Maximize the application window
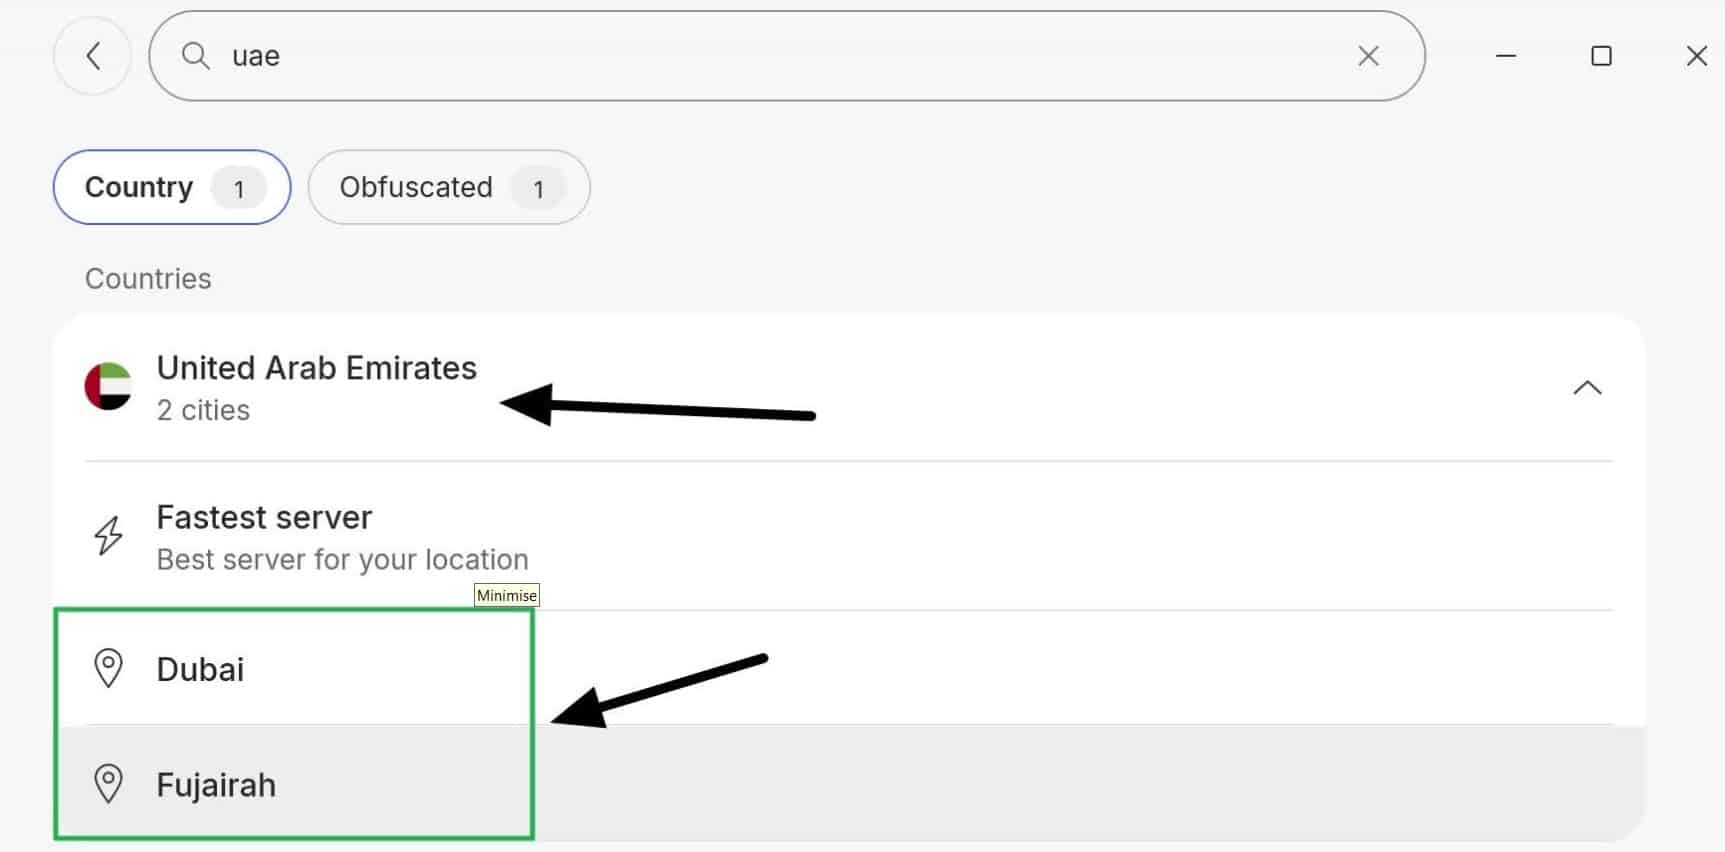 coord(1601,56)
